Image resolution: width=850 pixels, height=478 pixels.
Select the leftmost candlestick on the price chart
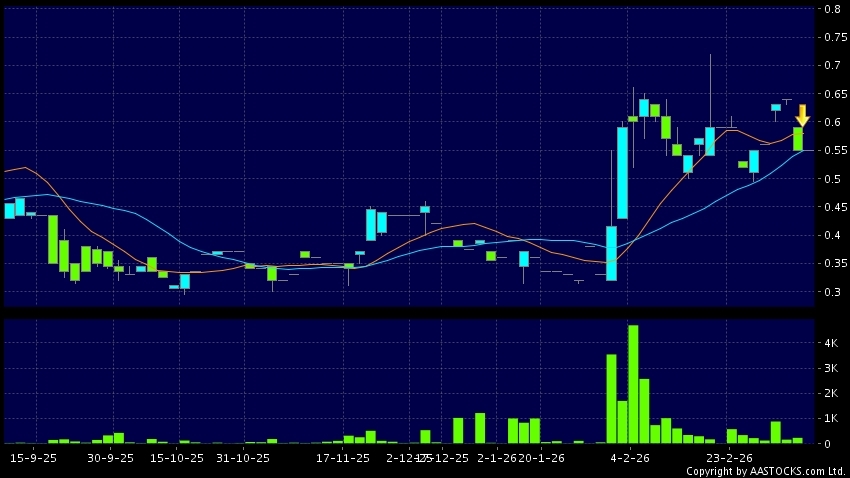[9, 209]
